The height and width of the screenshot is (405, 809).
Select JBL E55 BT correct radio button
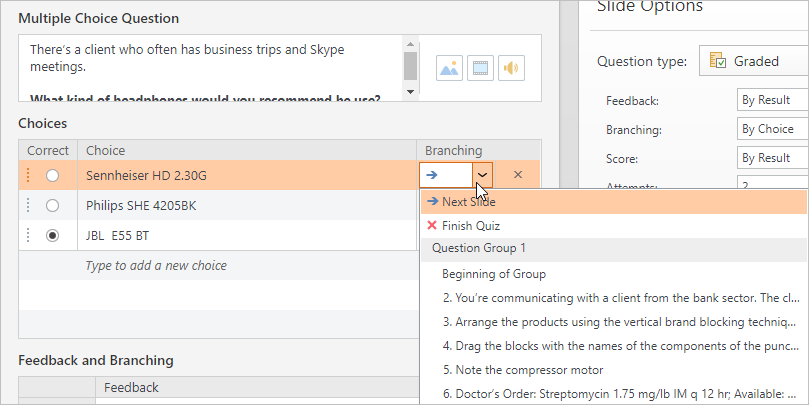53,236
